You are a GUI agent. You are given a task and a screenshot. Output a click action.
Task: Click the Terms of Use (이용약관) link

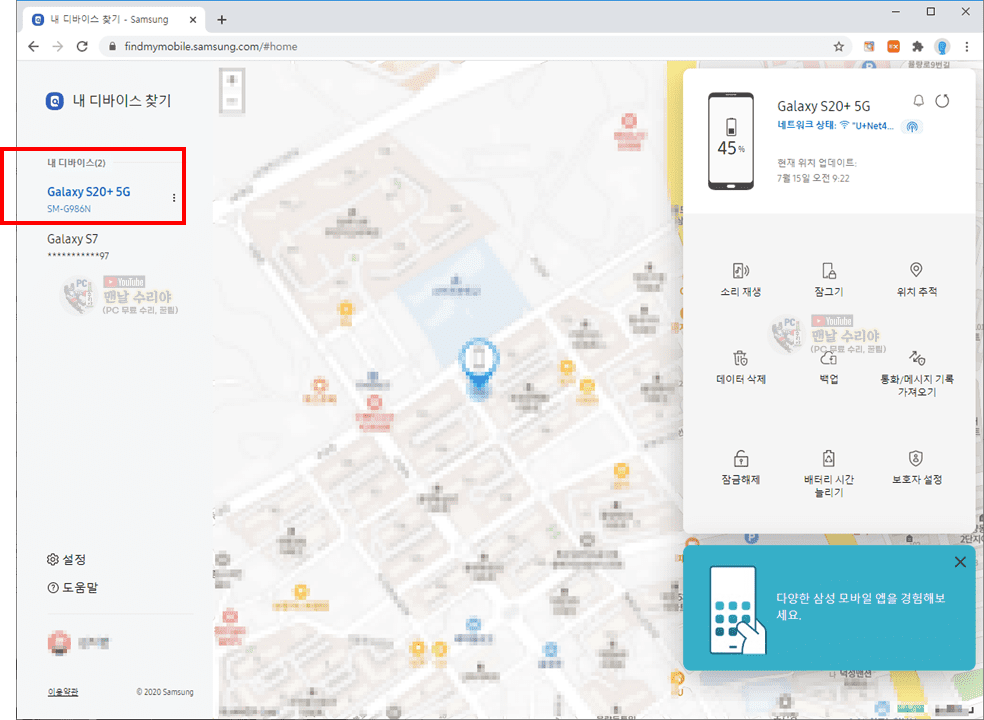63,692
